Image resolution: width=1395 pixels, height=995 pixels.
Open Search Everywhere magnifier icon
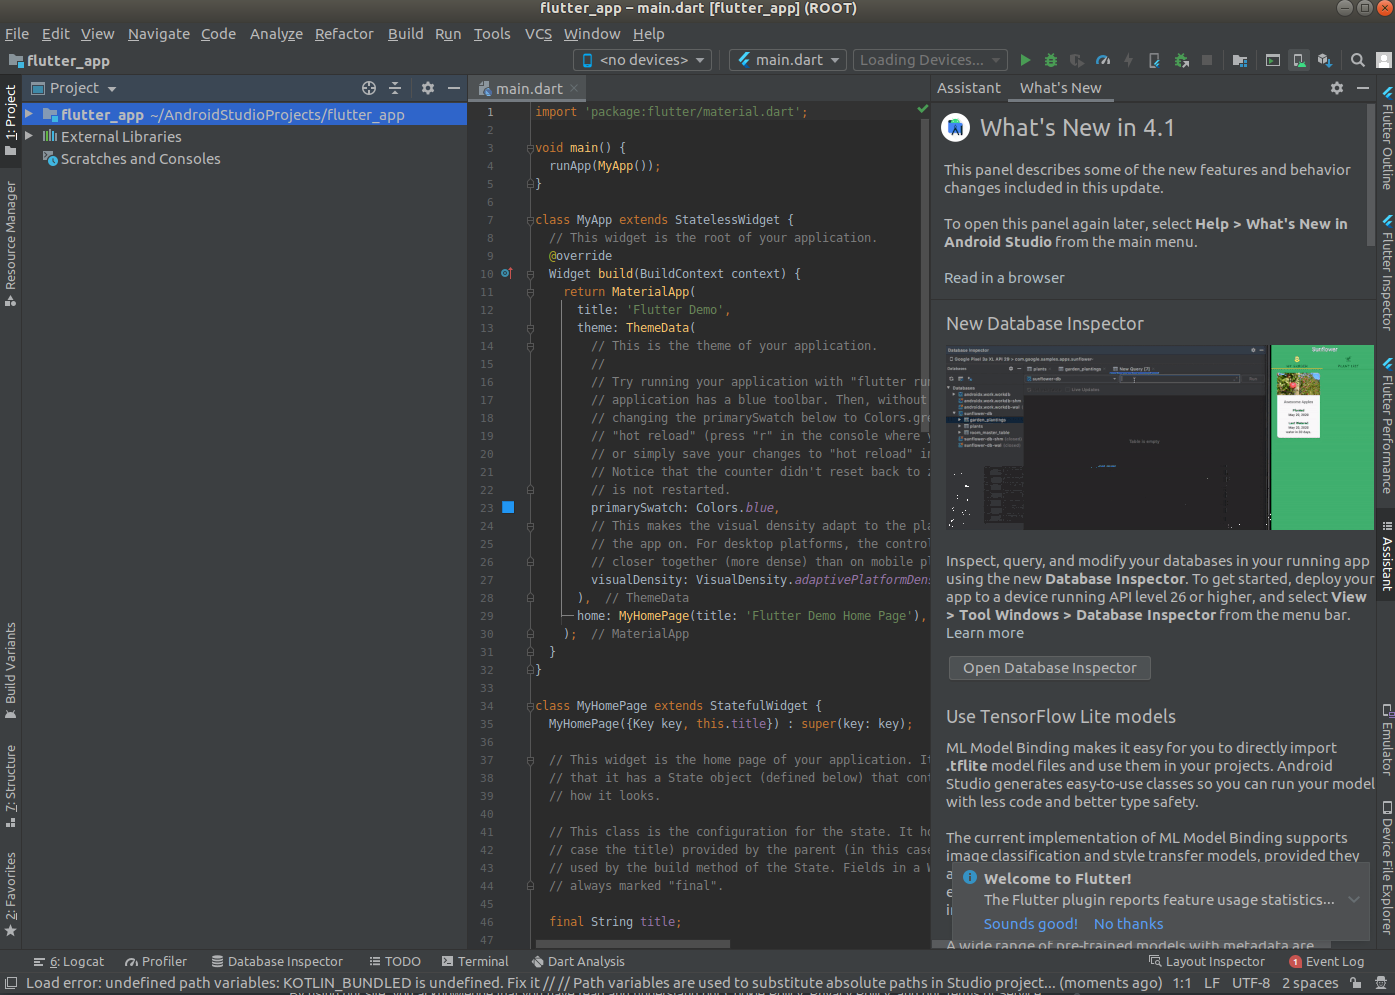[1358, 60]
